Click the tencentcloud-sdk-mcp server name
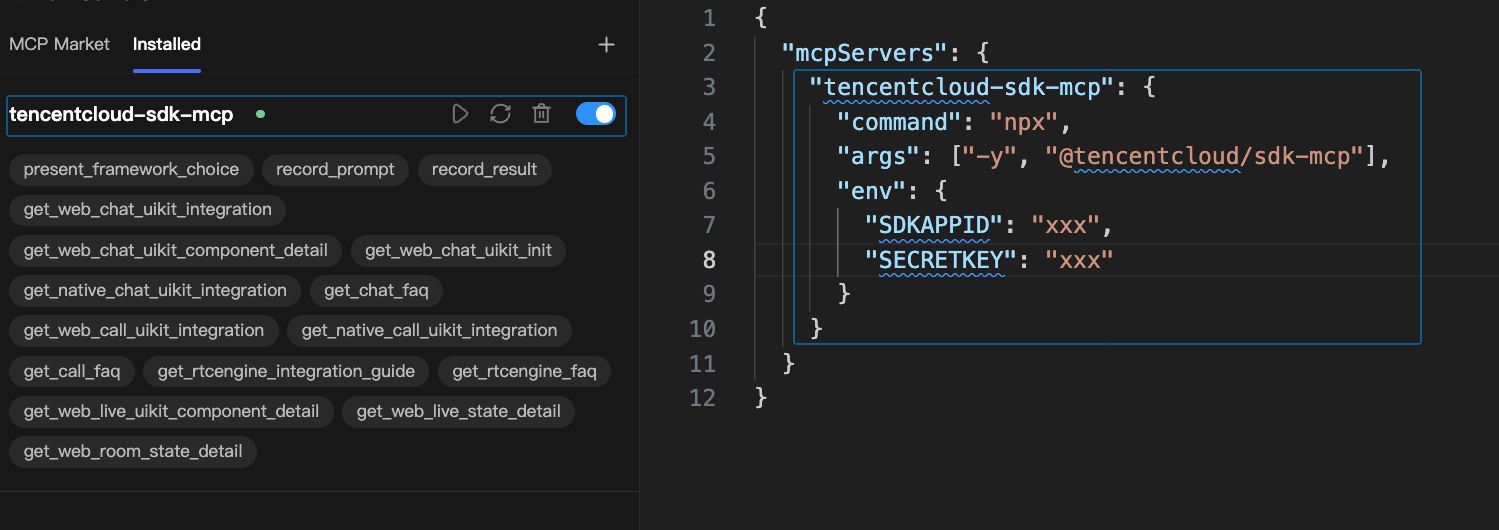The image size is (1499, 530). pos(121,114)
